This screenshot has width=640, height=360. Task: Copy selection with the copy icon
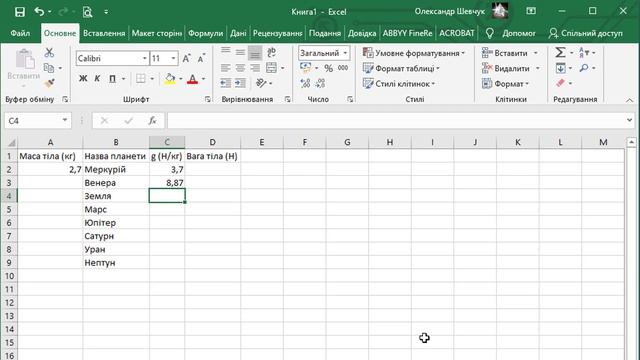[49, 68]
